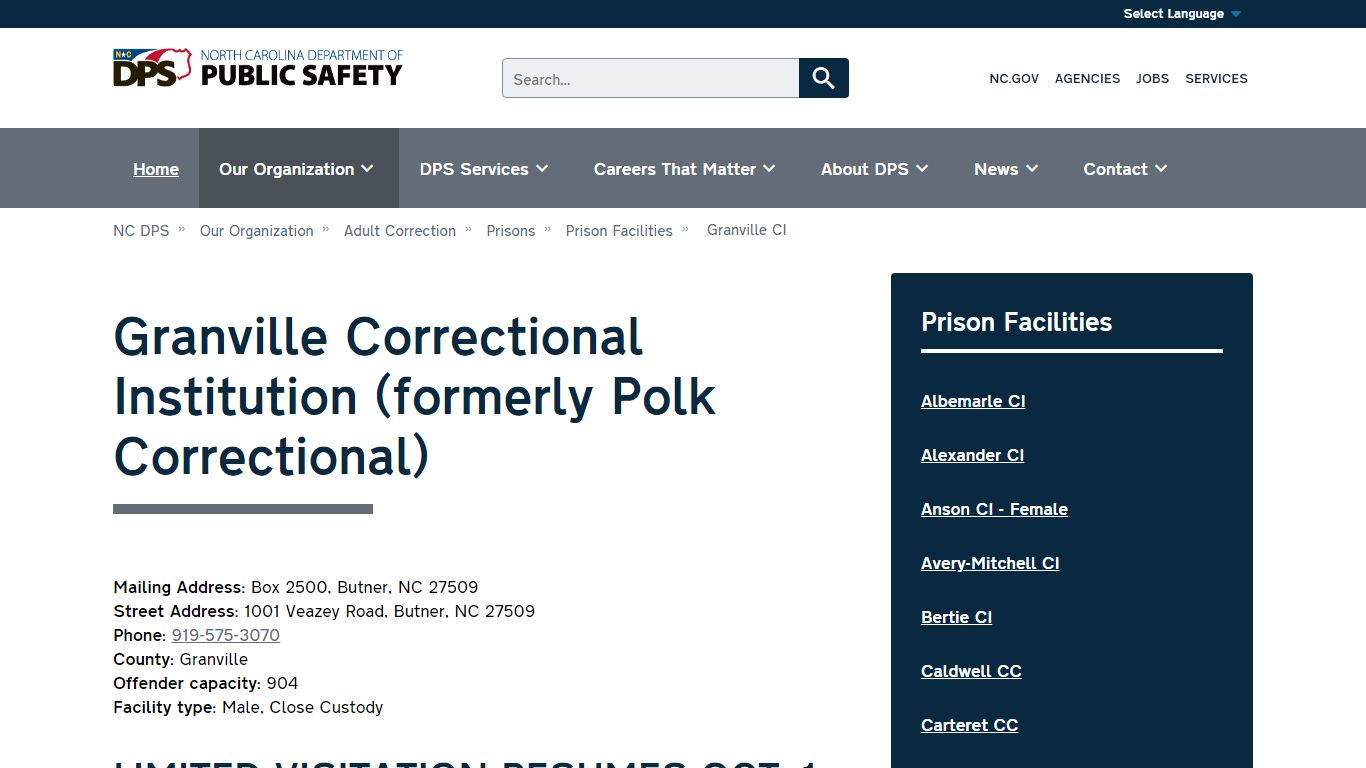Open the SERVICES top link
The image size is (1366, 768).
1216,78
